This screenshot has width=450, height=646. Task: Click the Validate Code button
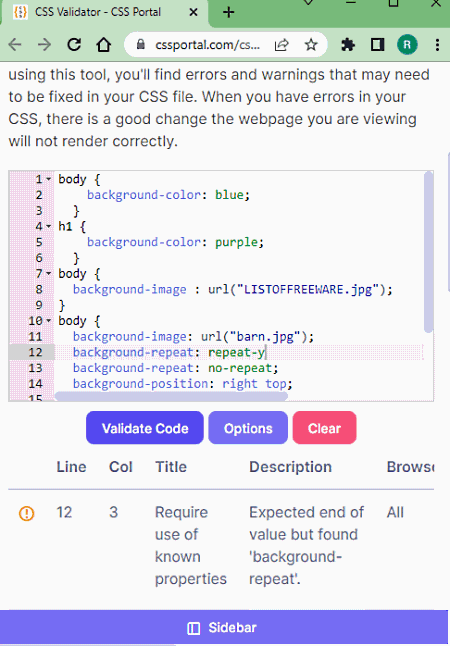(145, 428)
